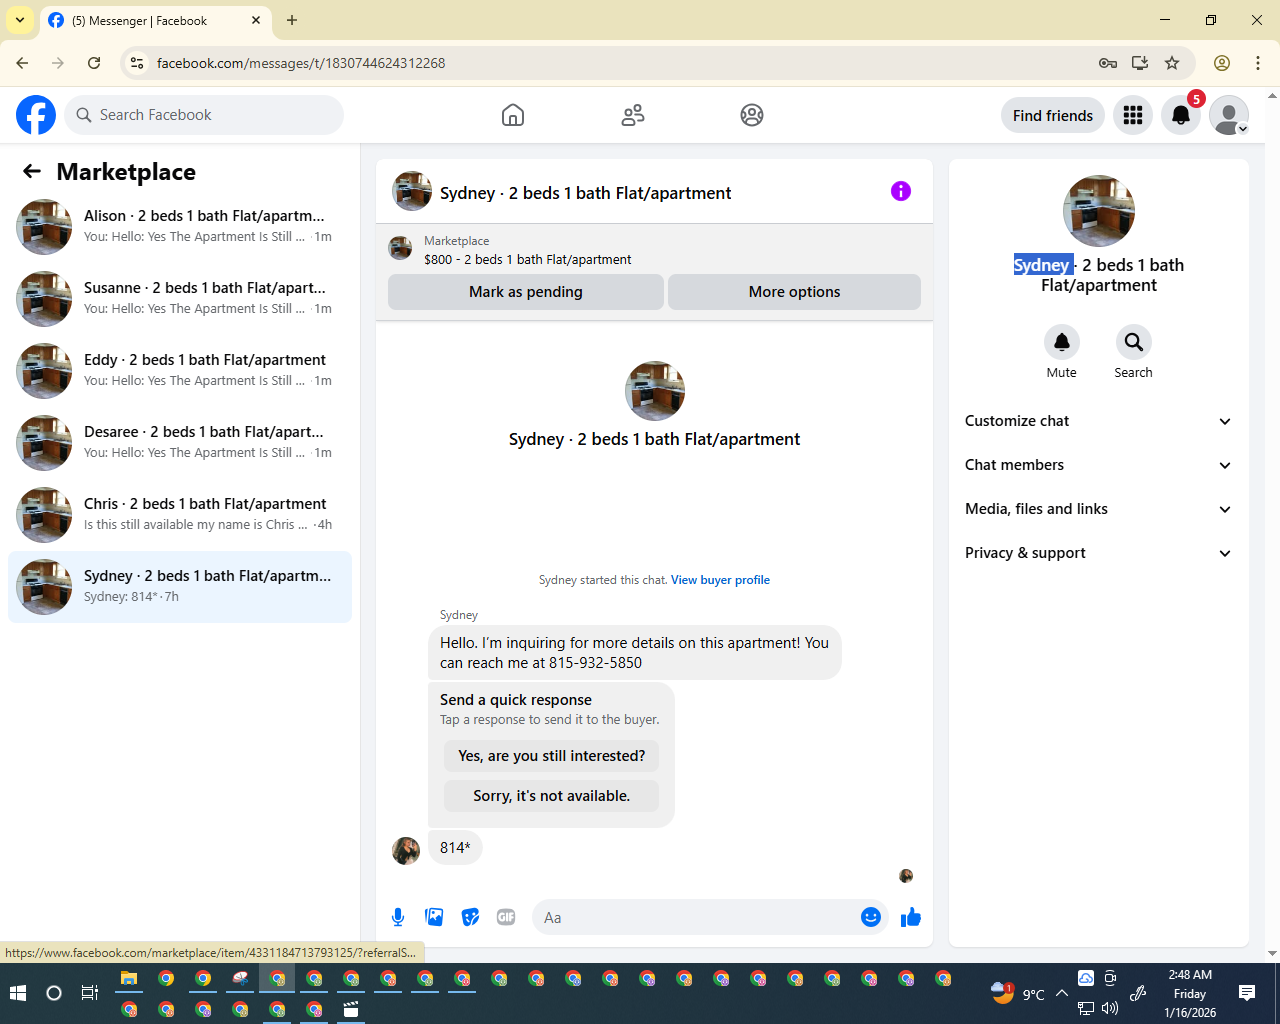Send a voice clip with microphone icon

[x=398, y=917]
